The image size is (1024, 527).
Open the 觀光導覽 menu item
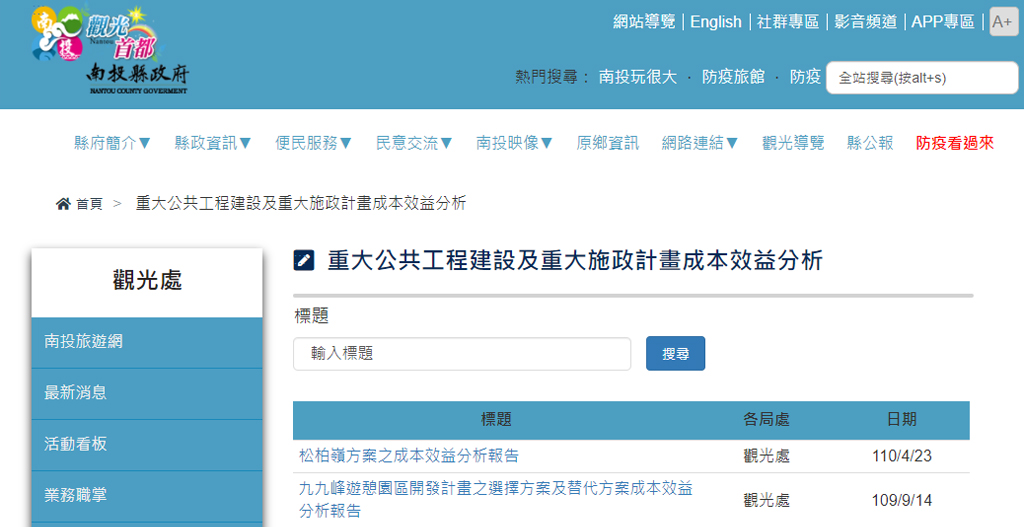(793, 143)
